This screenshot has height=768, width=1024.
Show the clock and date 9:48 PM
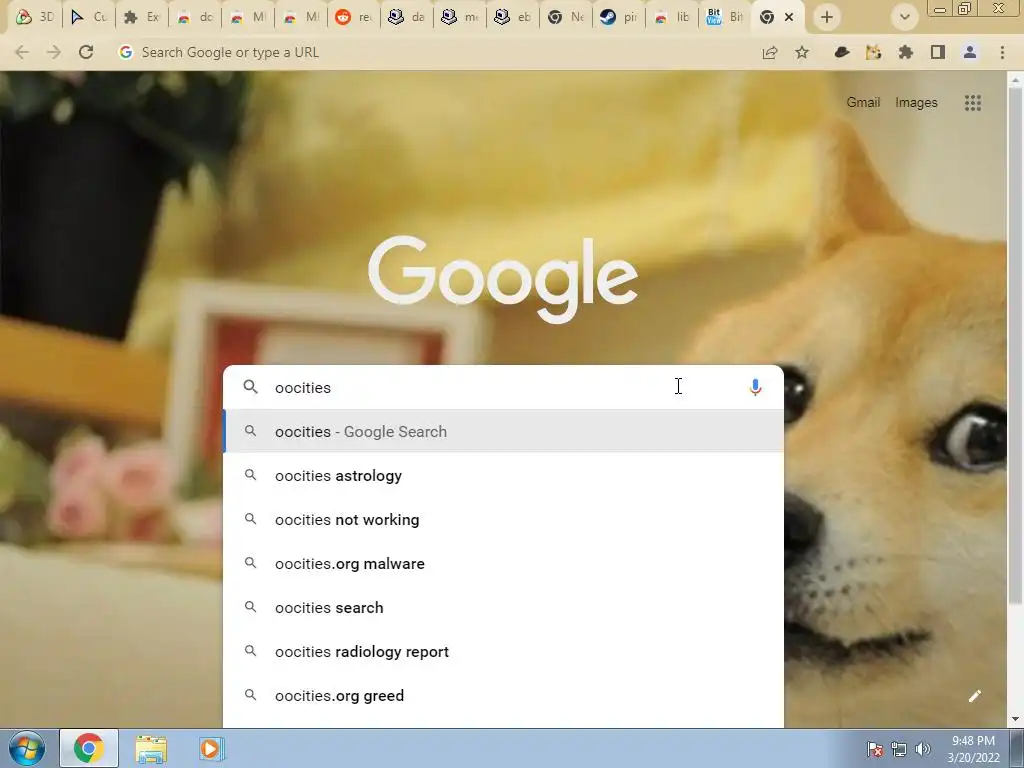pos(974,749)
